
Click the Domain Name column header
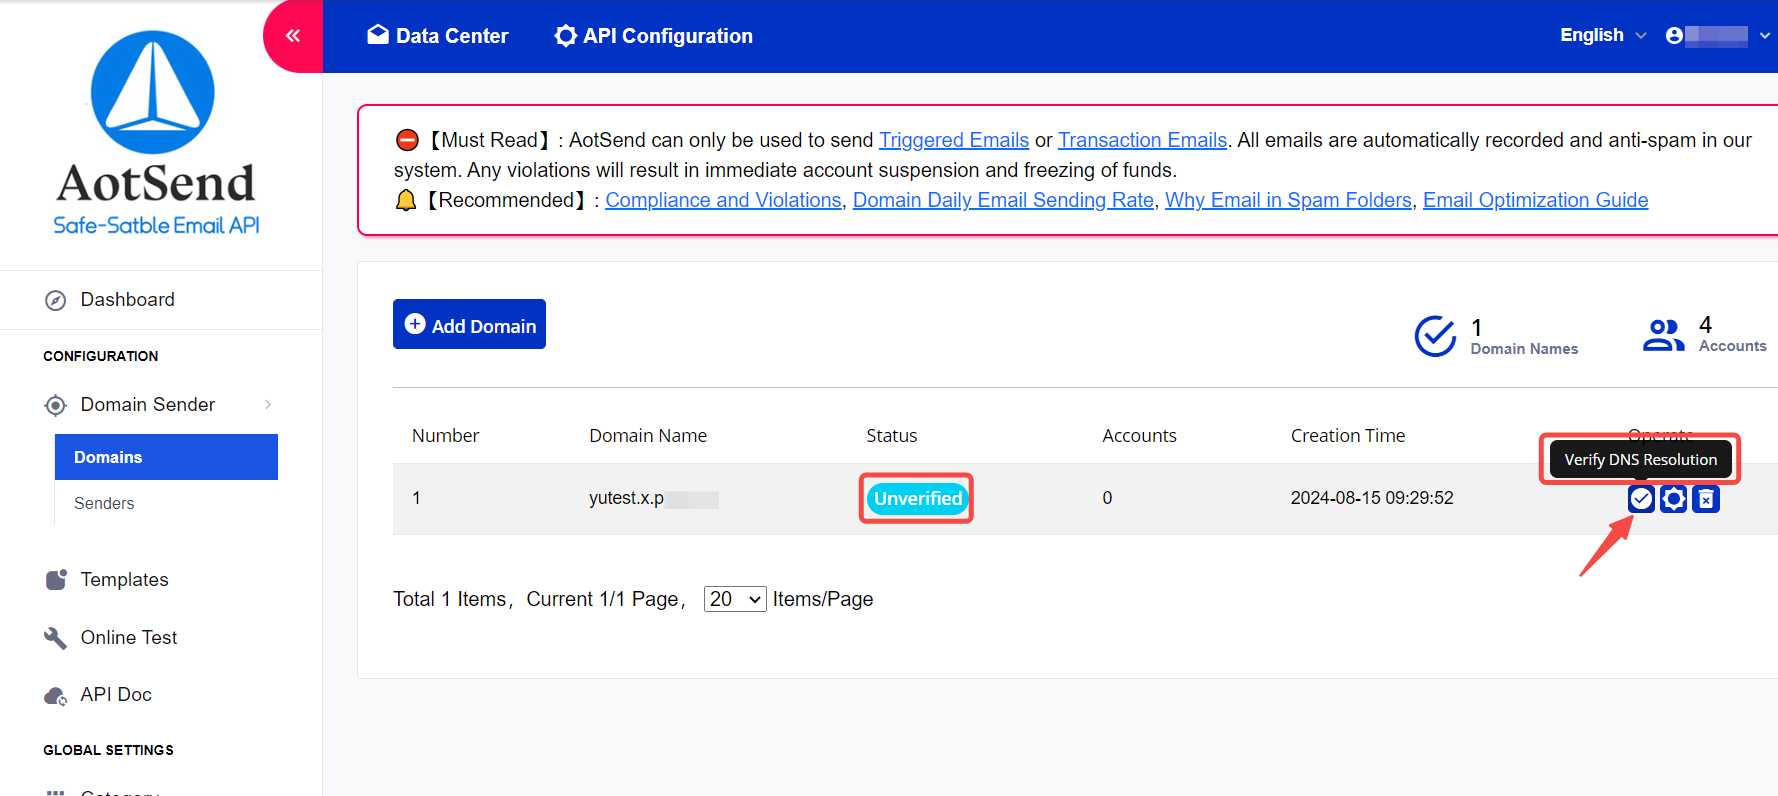[x=648, y=436]
